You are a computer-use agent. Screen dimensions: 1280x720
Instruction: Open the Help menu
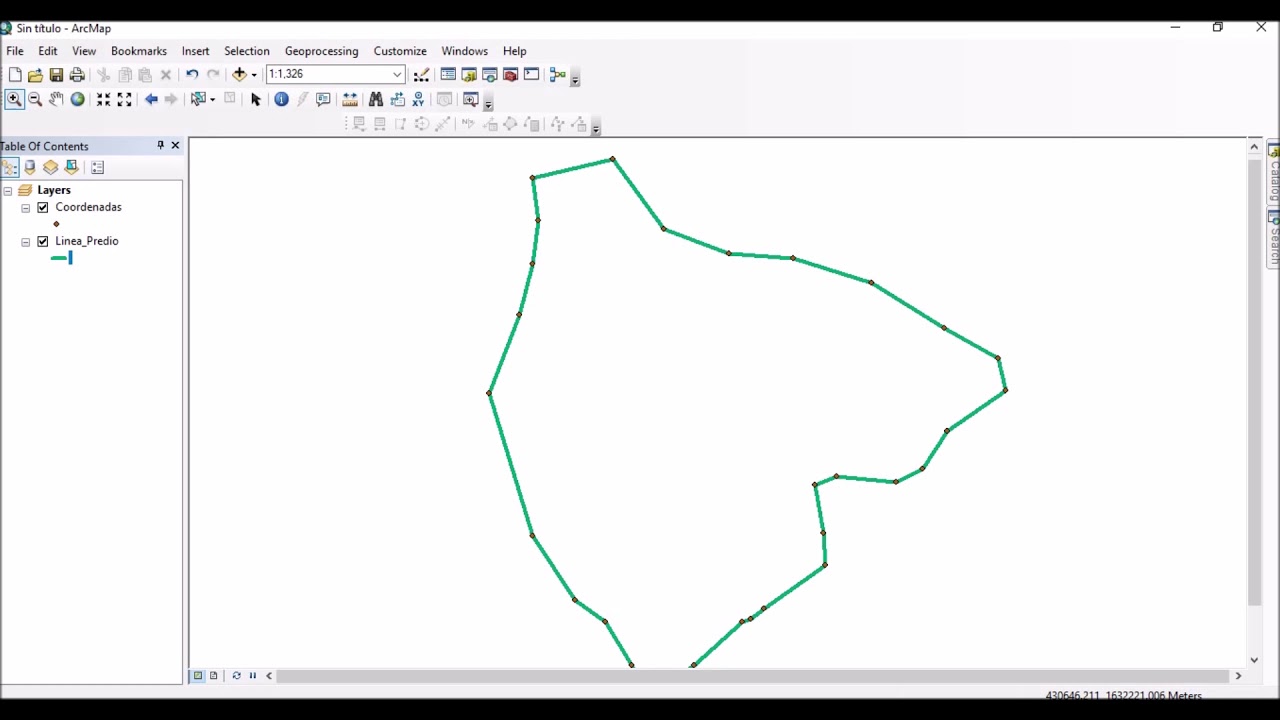pyautogui.click(x=515, y=51)
